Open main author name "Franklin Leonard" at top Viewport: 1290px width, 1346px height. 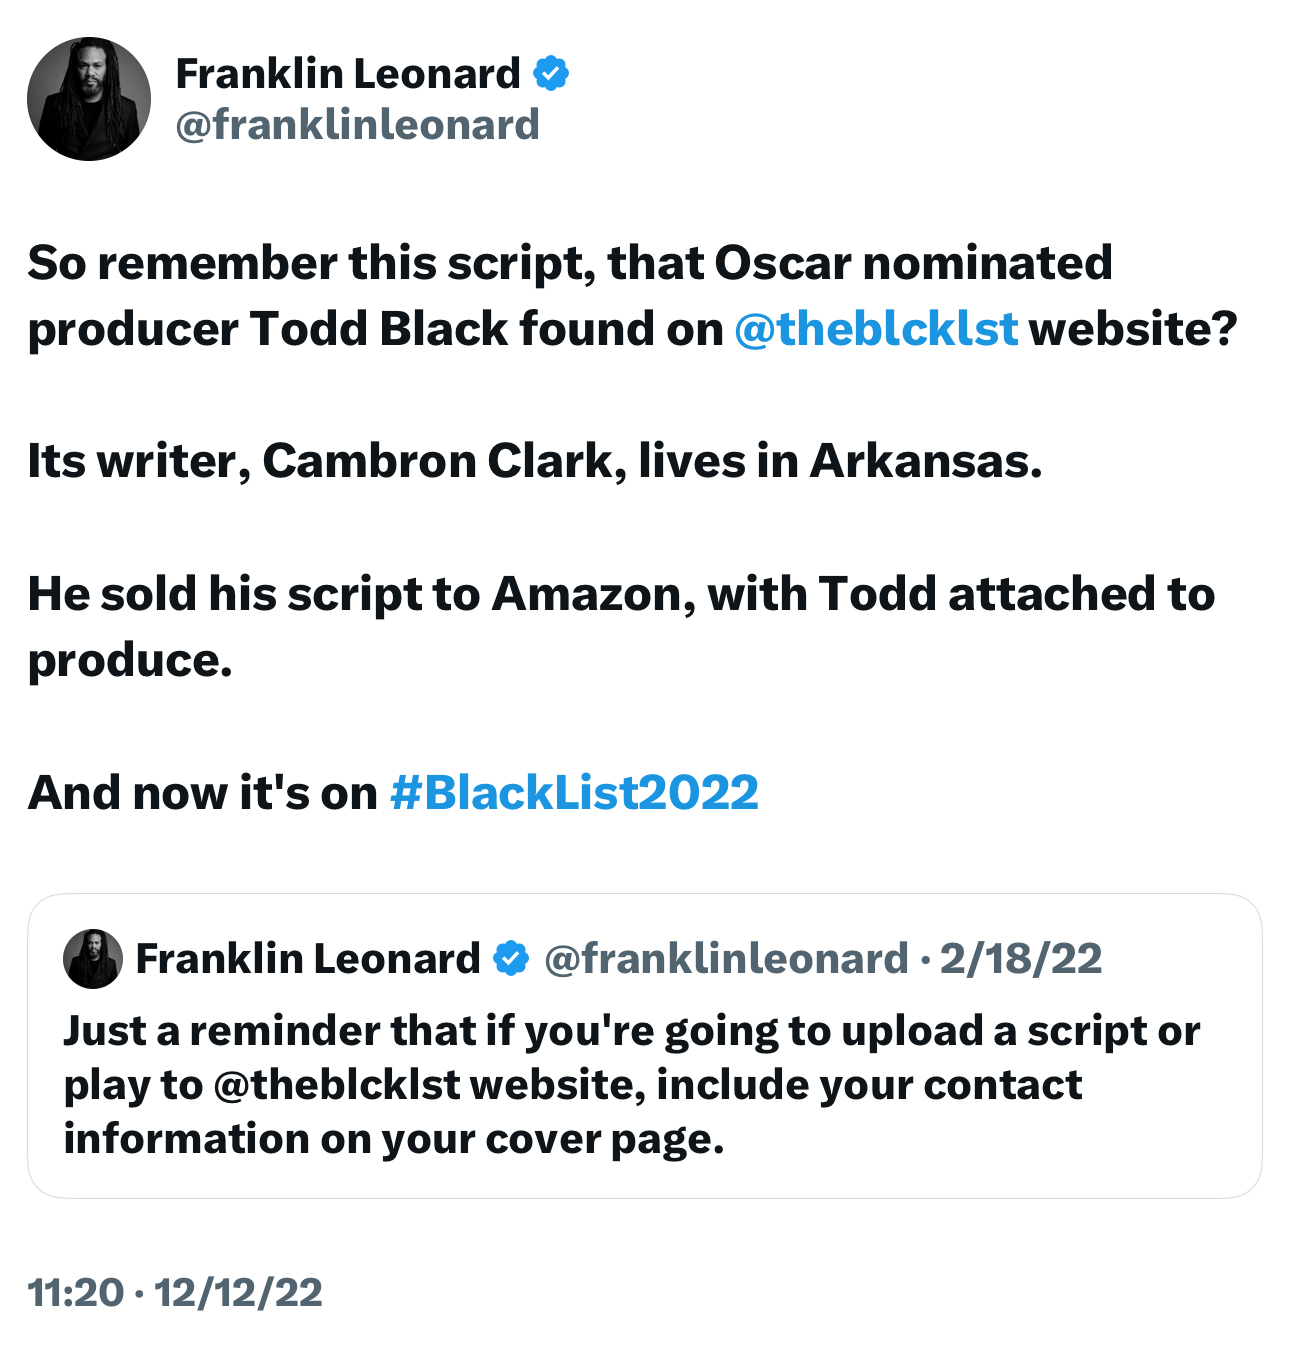click(348, 73)
